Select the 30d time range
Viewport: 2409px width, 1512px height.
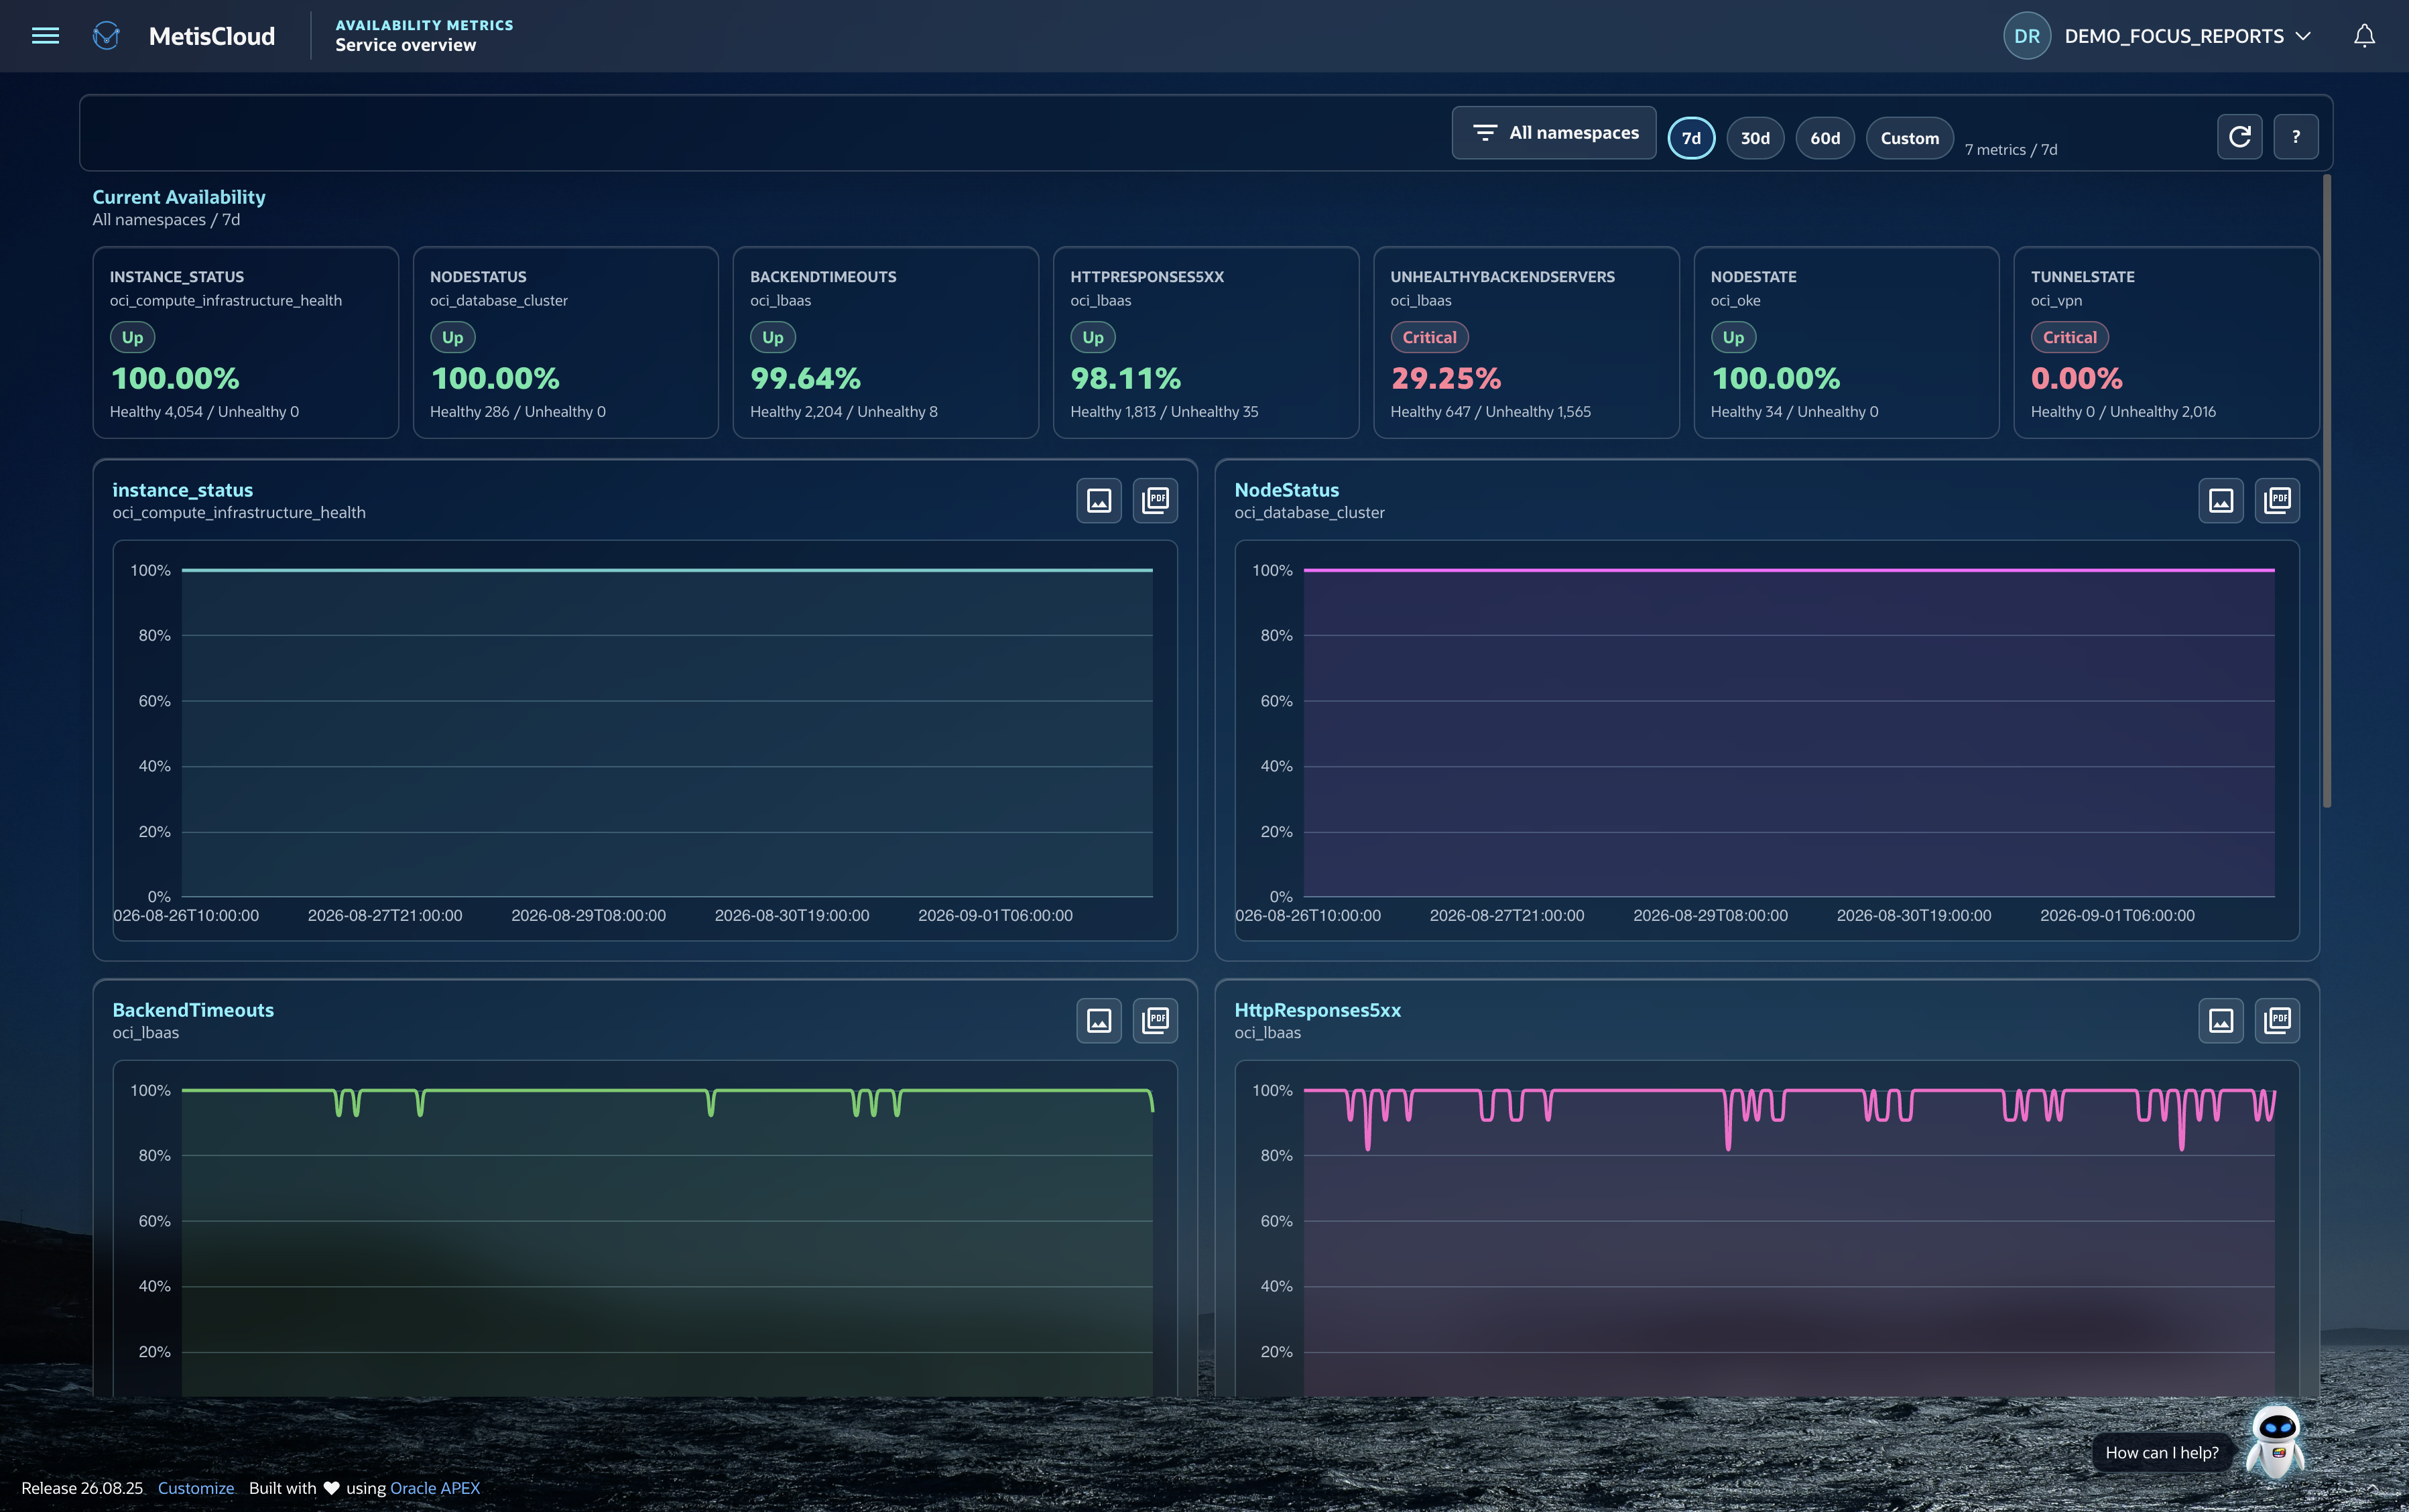pos(1755,138)
